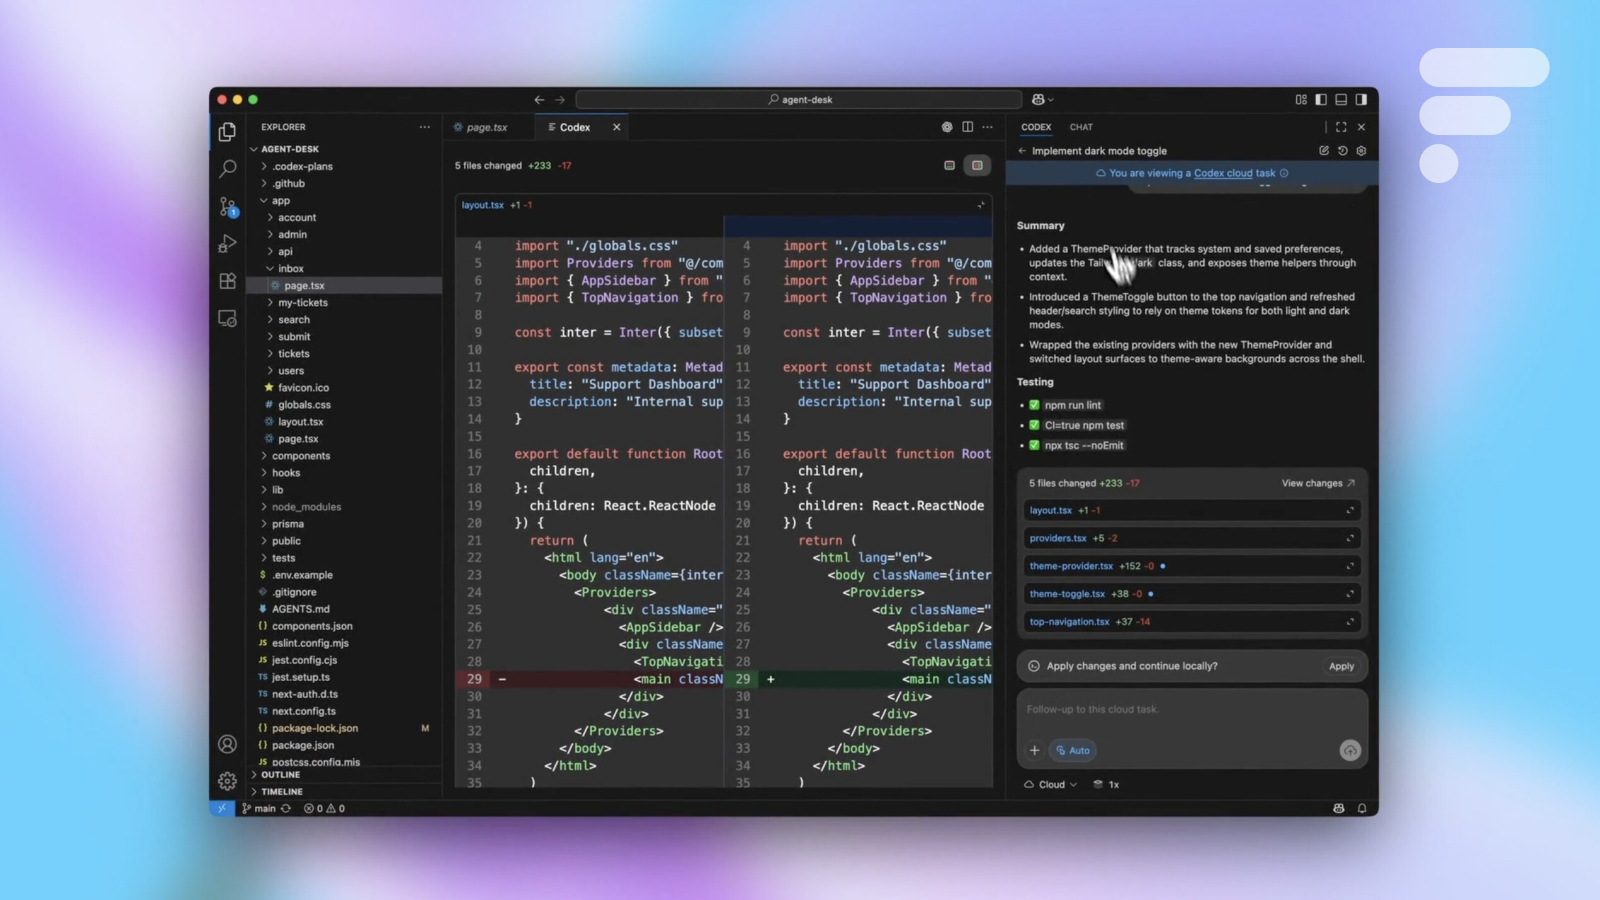Toggle the npx tsc --noEmit checkbox
The height and width of the screenshot is (900, 1600).
tap(1034, 445)
